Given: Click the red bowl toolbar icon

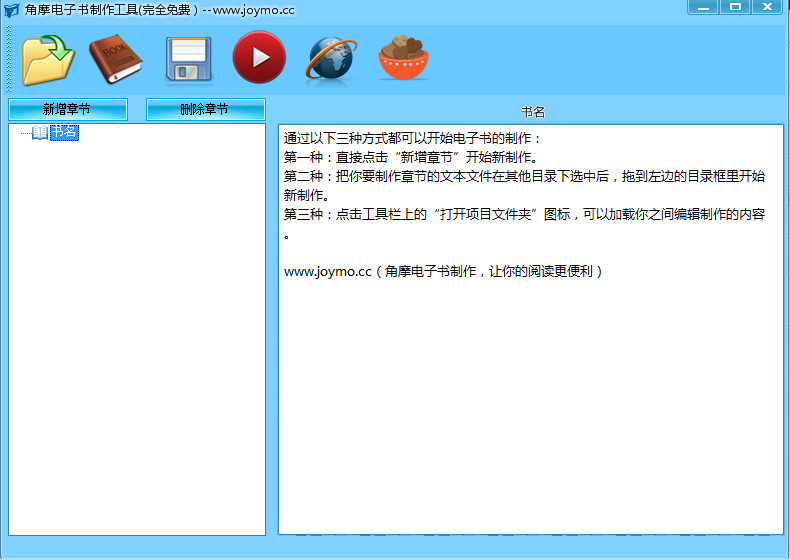Looking at the screenshot, I should [x=403, y=59].
